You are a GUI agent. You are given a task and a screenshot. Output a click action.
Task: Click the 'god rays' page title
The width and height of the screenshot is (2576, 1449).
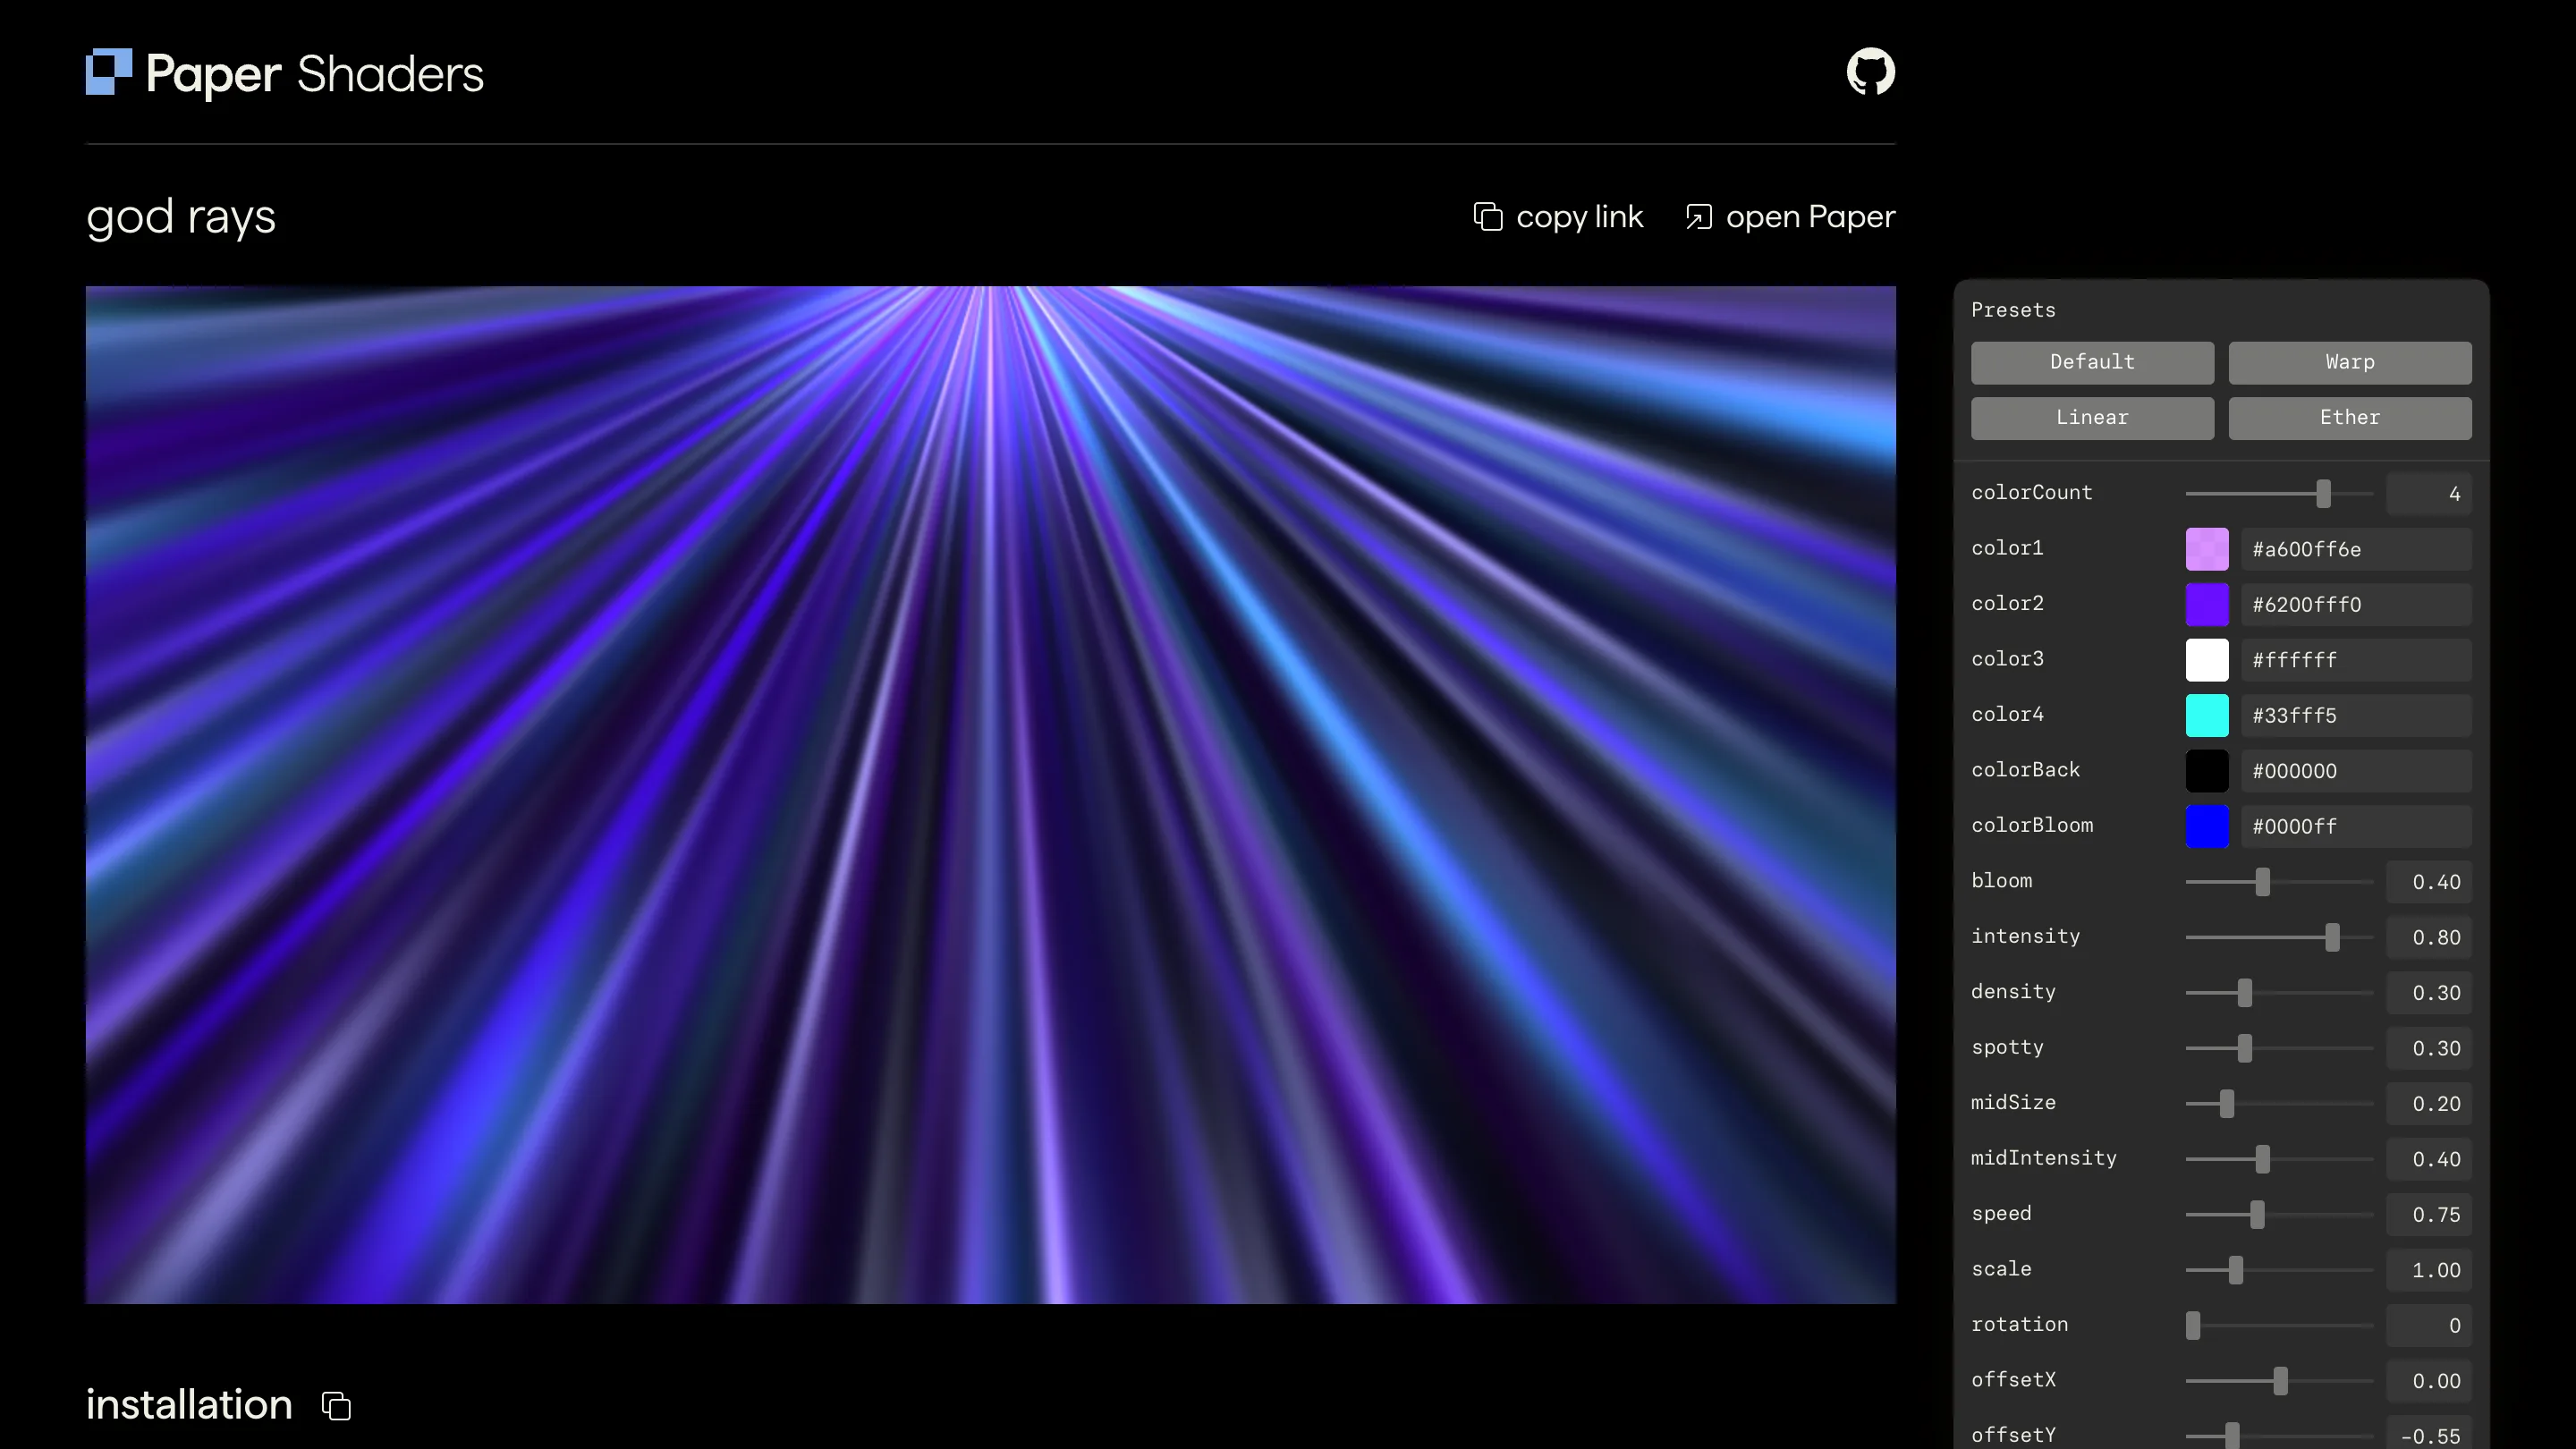[x=181, y=217]
